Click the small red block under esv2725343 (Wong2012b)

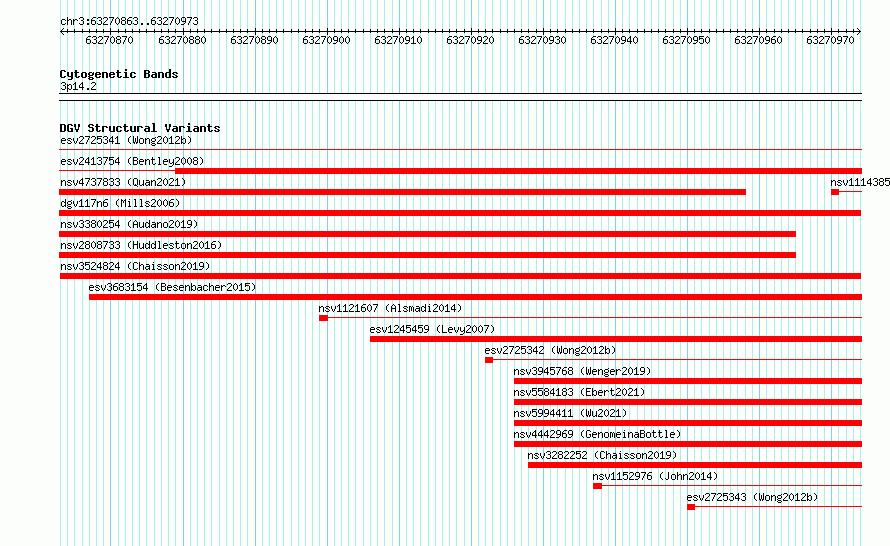point(691,507)
